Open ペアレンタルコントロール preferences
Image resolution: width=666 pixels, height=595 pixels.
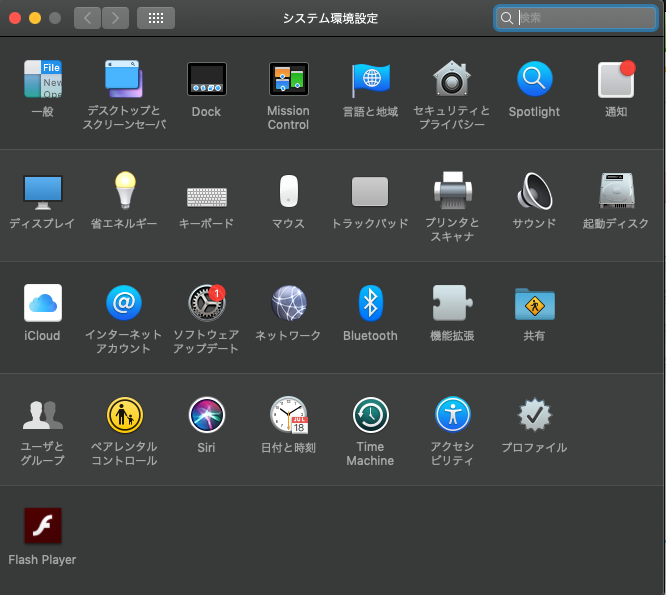[x=124, y=415]
